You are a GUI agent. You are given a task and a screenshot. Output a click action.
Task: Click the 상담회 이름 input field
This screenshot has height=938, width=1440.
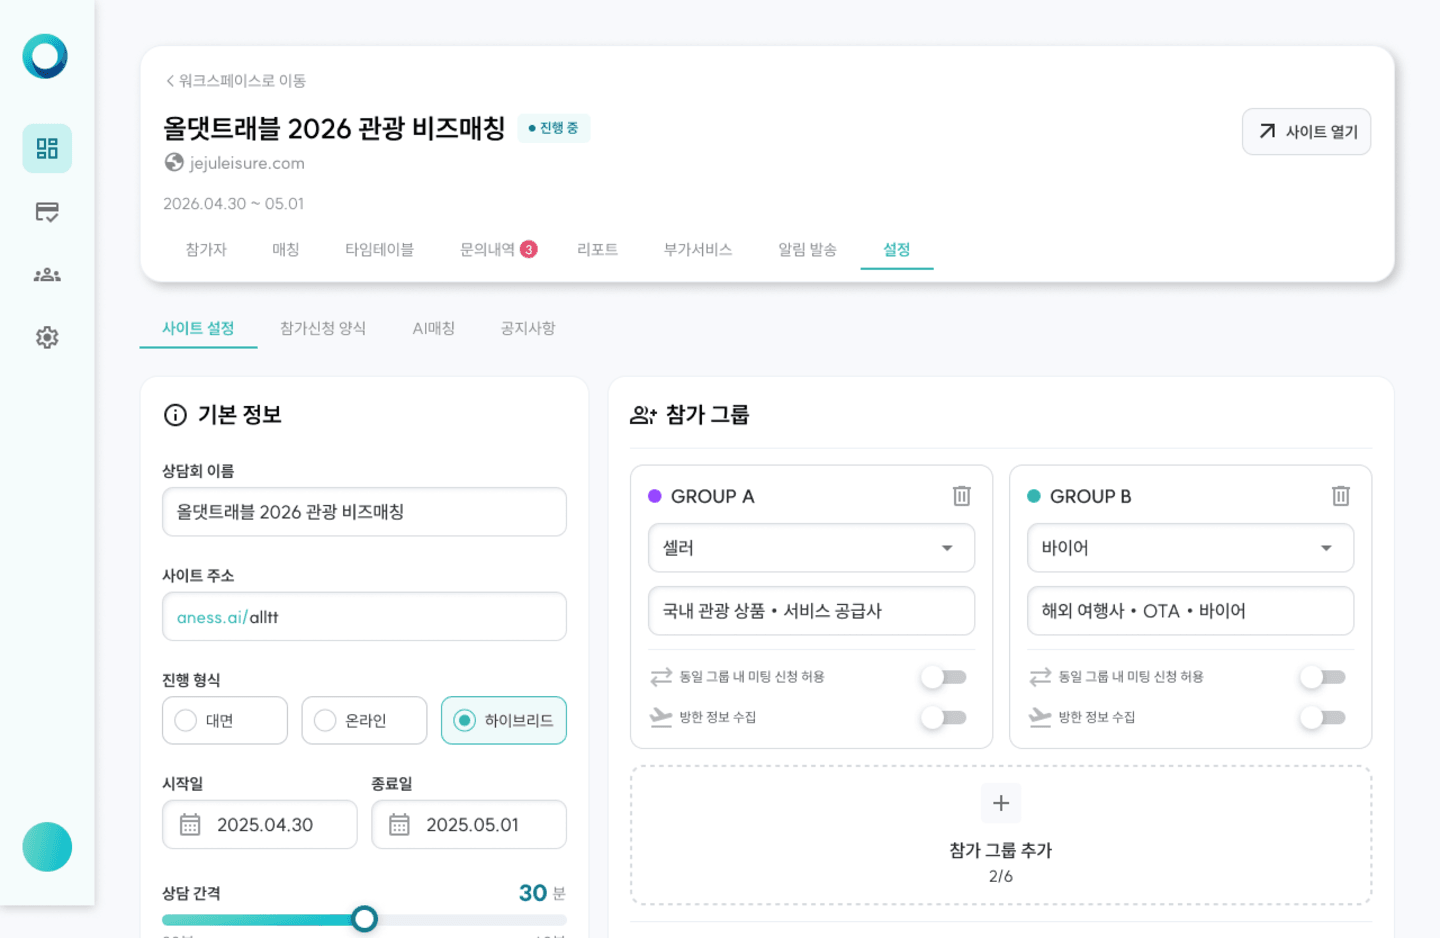coord(364,512)
